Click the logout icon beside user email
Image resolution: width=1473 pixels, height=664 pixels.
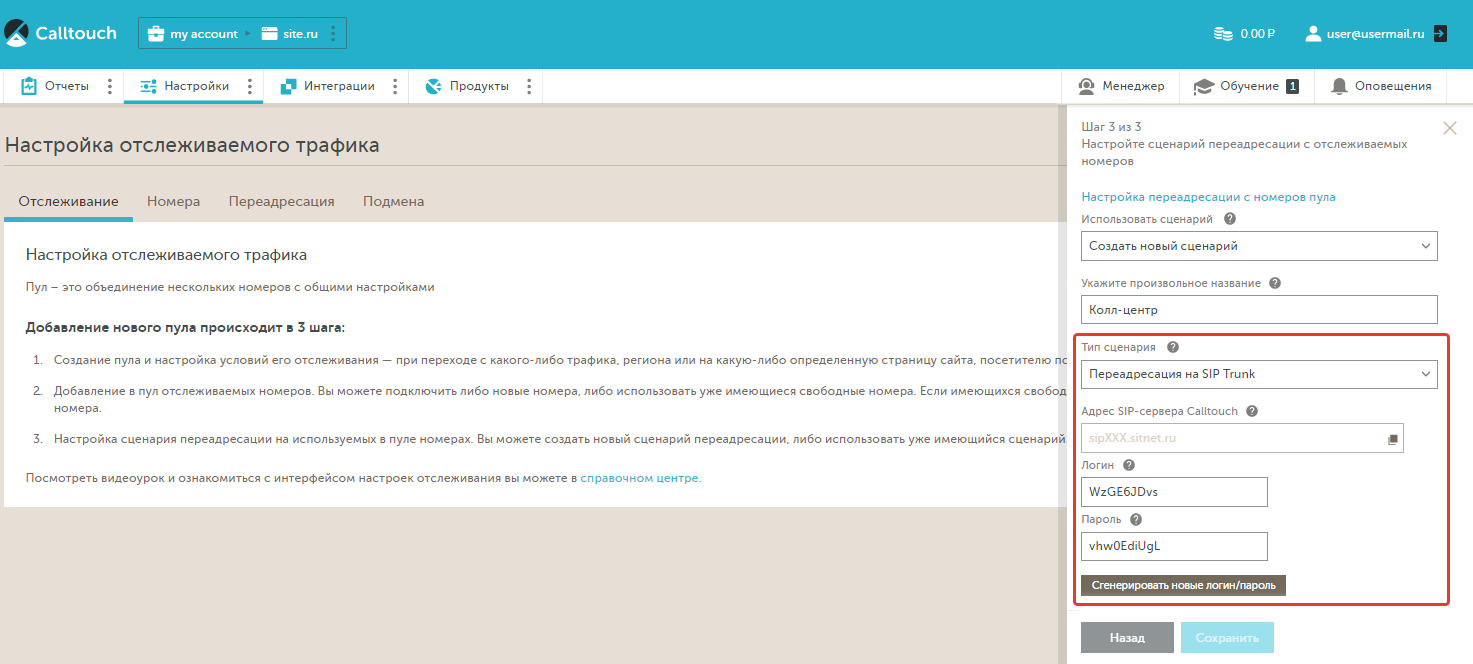tap(1440, 33)
